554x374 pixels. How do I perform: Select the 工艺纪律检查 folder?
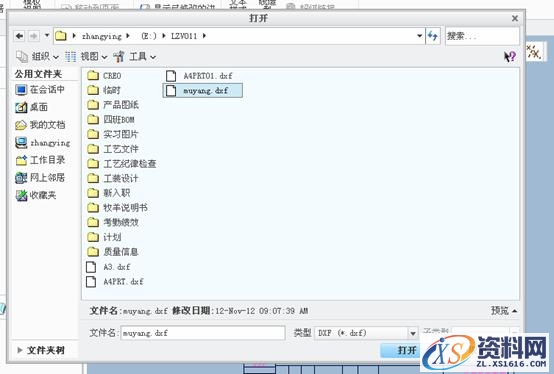(x=122, y=164)
